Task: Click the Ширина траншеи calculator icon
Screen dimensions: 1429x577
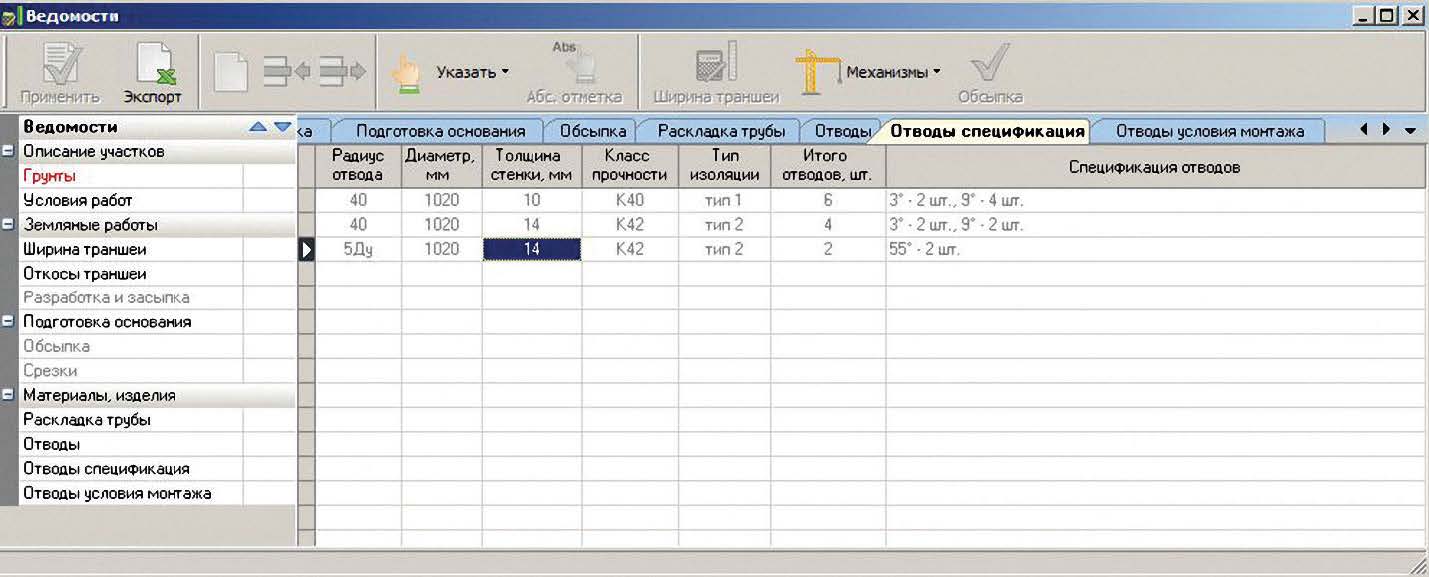Action: coord(715,65)
